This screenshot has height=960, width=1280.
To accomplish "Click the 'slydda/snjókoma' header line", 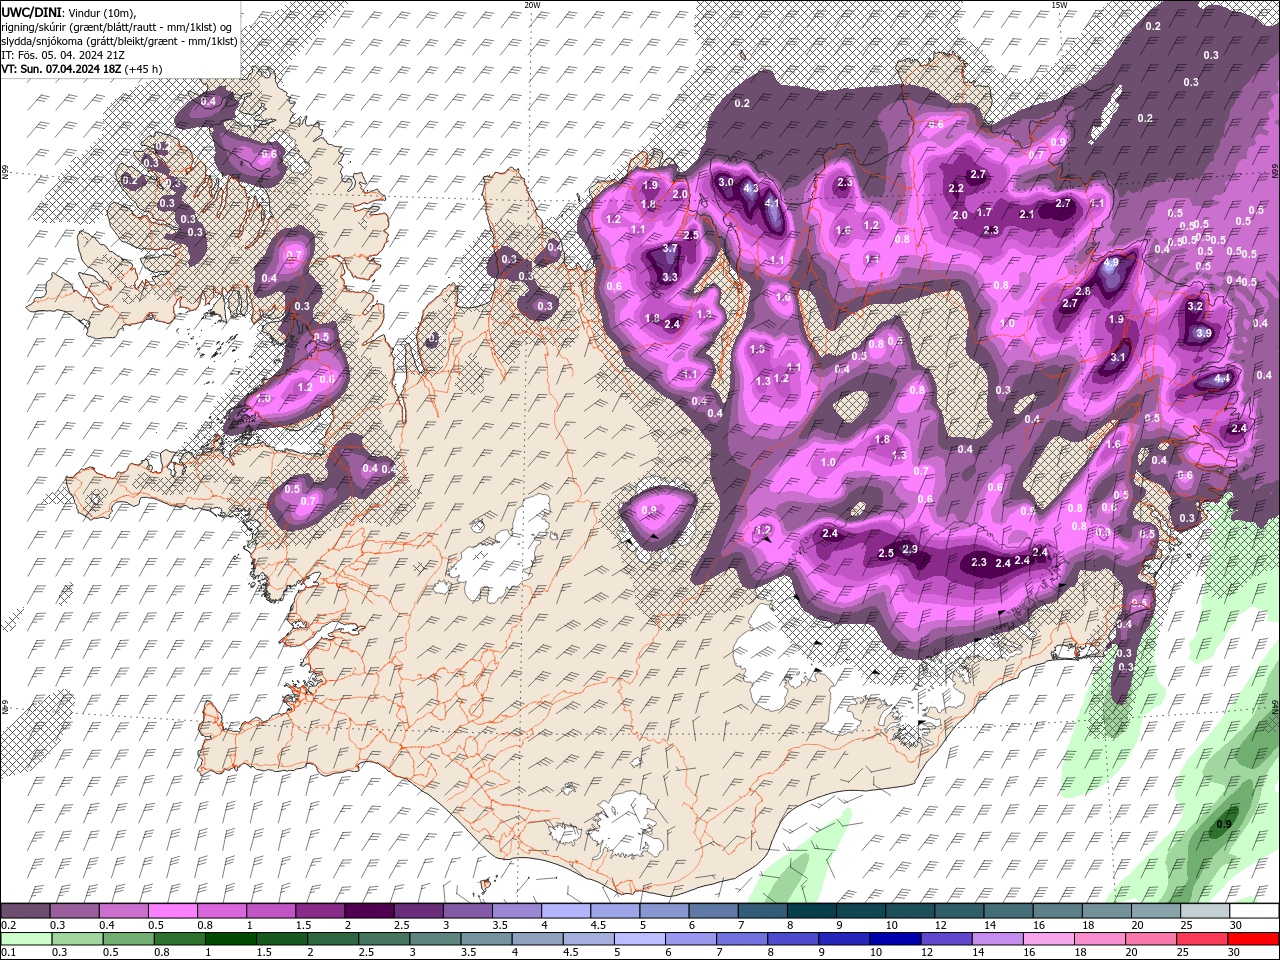I will [119, 41].
